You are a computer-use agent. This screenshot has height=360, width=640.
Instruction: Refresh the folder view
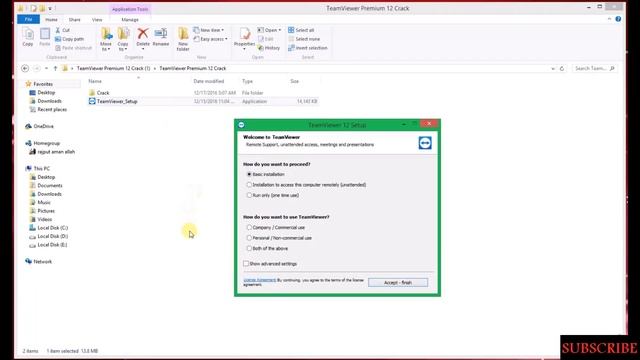coord(562,69)
